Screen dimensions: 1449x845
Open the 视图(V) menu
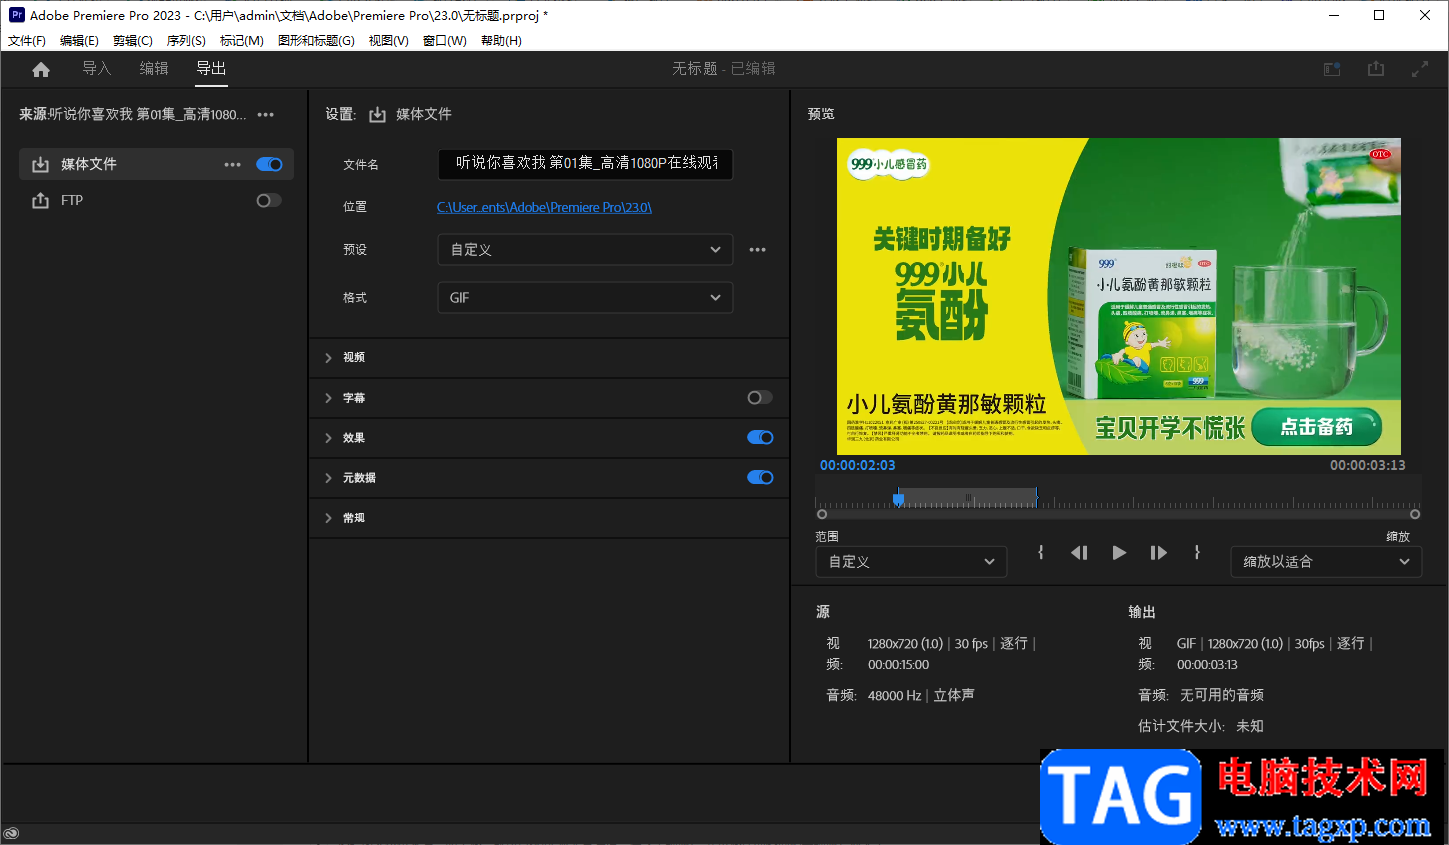pyautogui.click(x=388, y=41)
